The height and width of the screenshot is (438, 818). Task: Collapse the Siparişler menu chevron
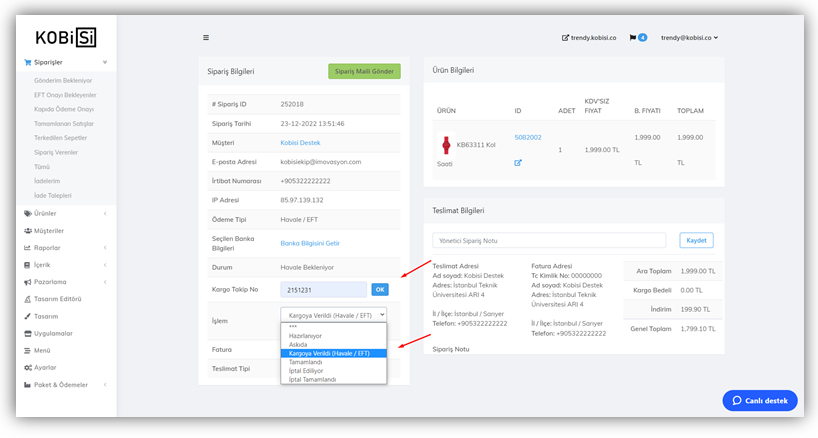click(105, 63)
